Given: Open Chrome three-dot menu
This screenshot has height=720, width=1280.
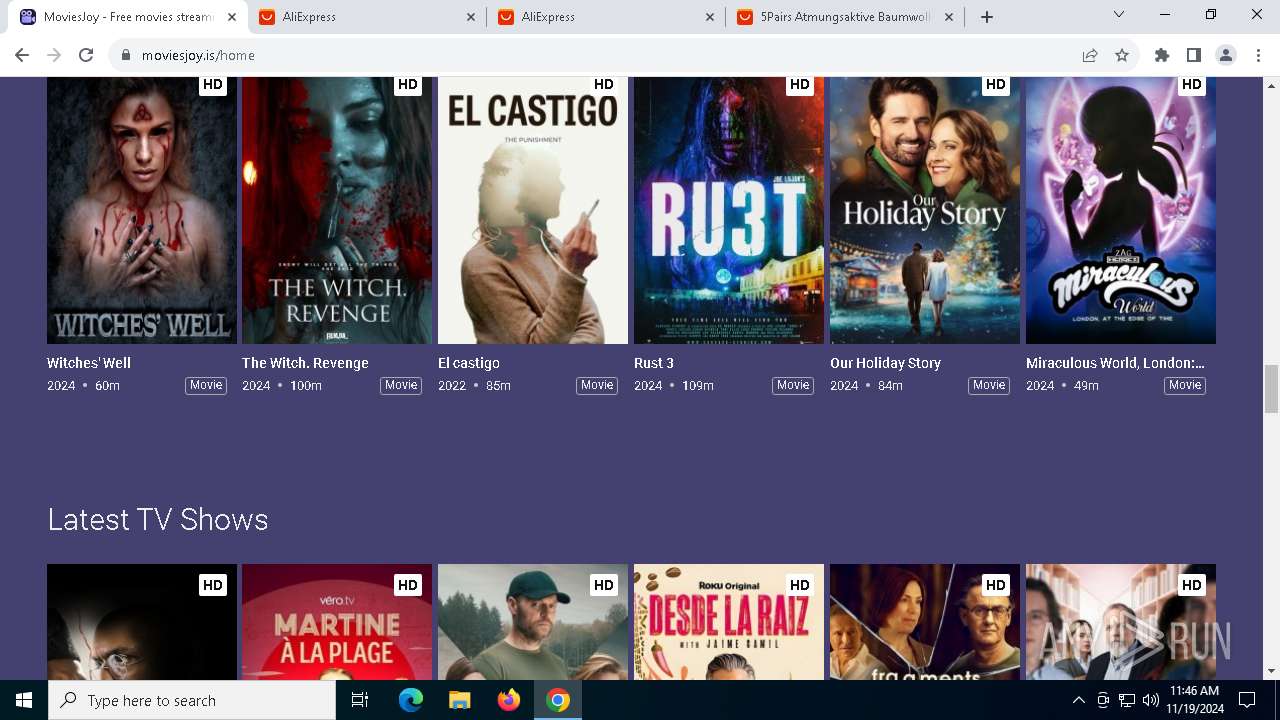Looking at the screenshot, I should point(1257,55).
